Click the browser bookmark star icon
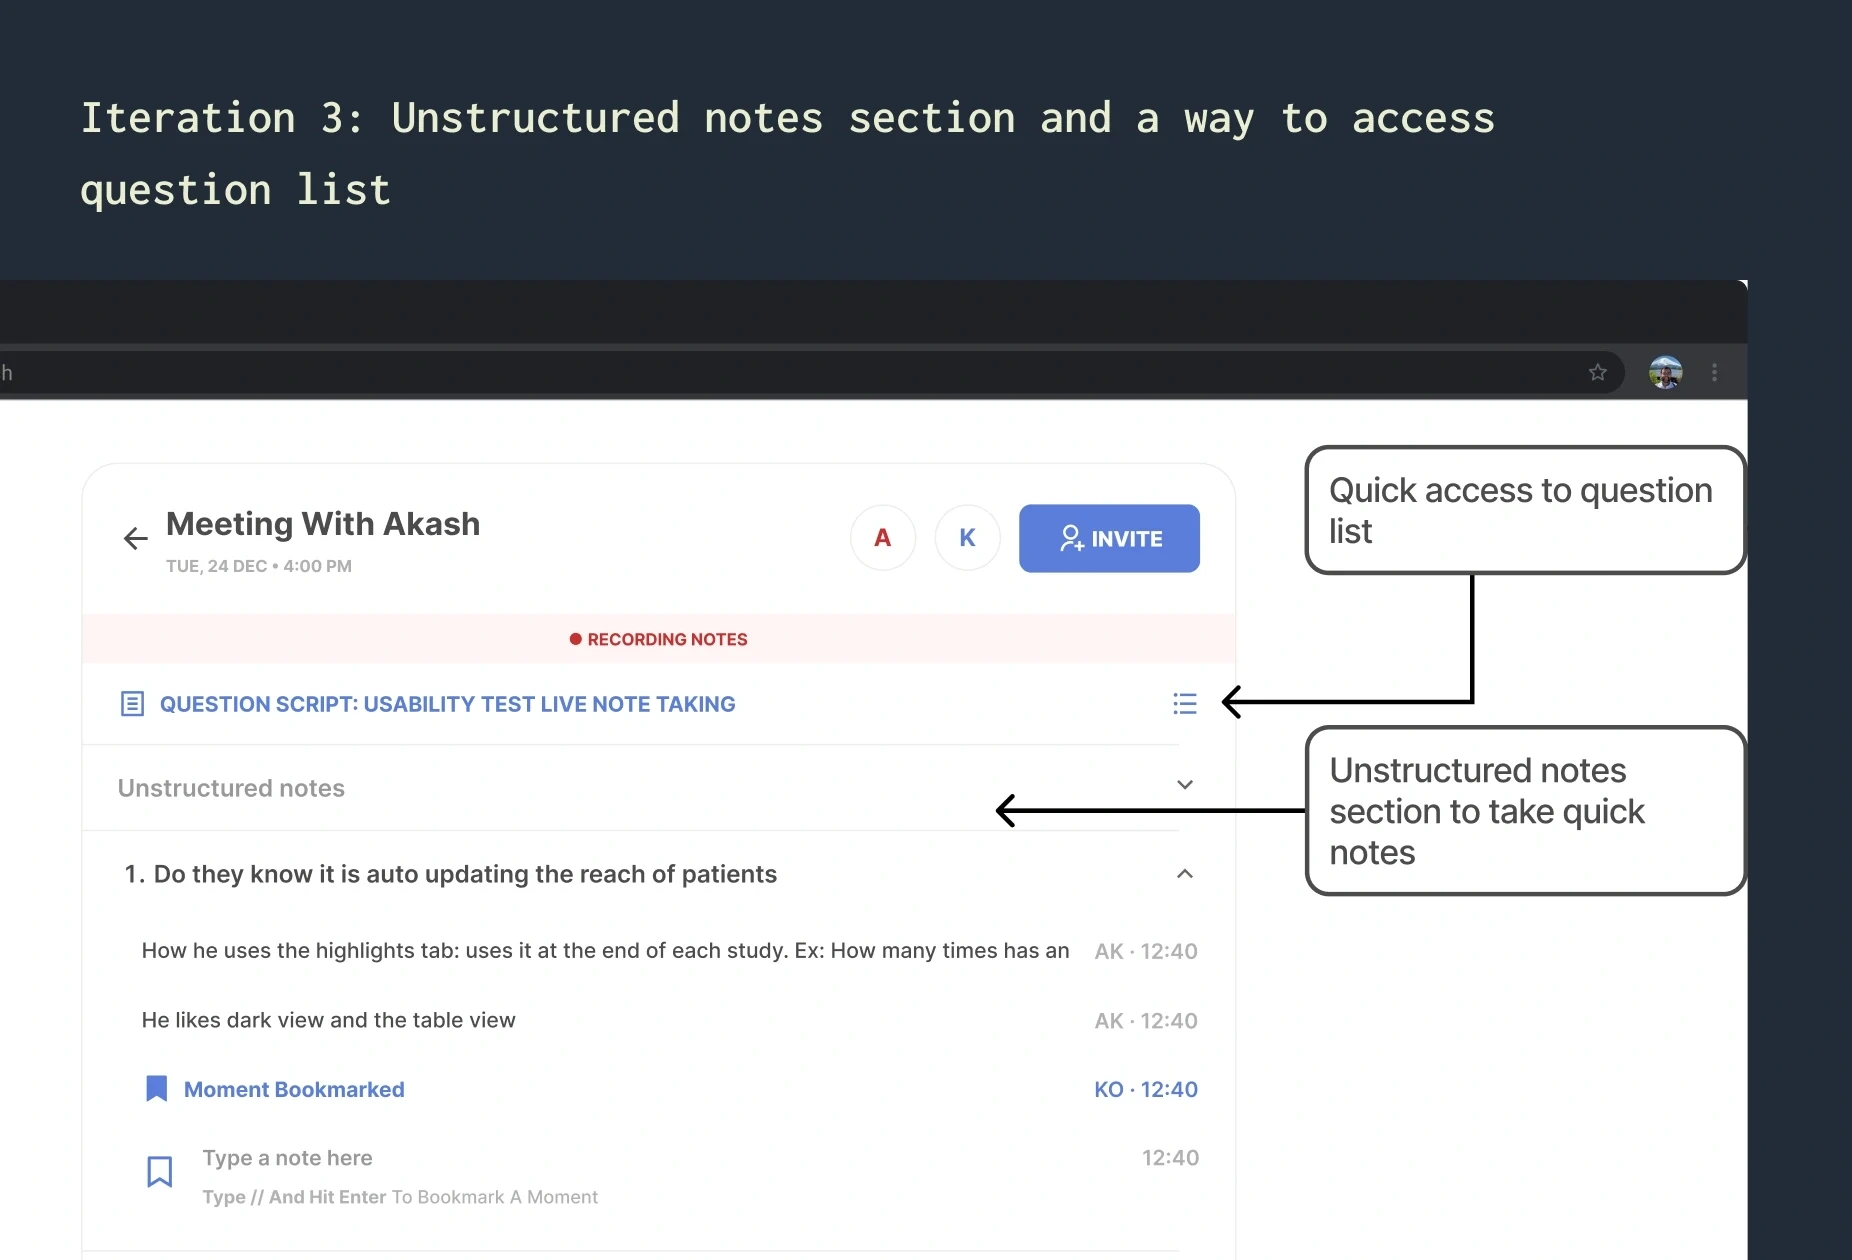 click(1598, 373)
